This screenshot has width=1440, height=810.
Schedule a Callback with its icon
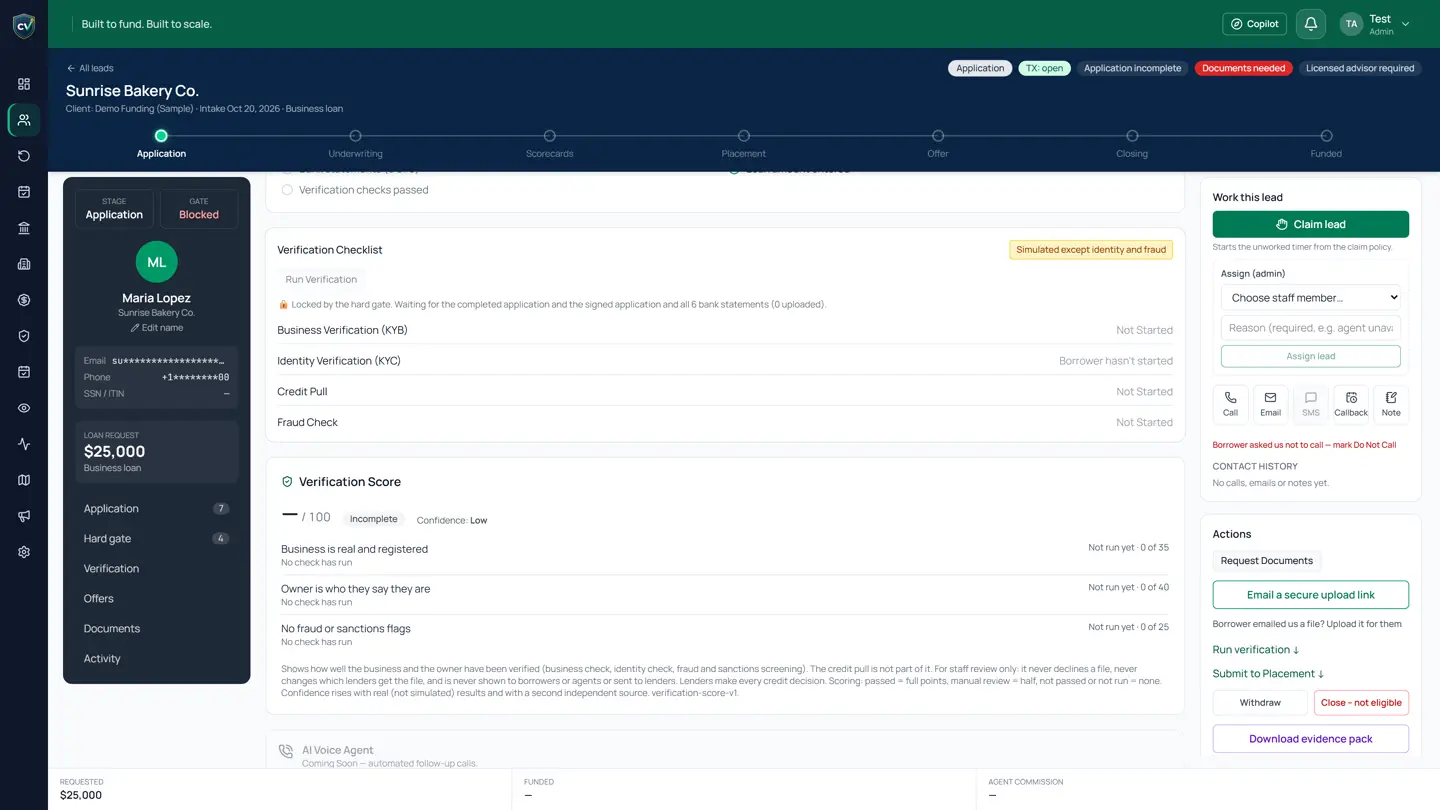pyautogui.click(x=1351, y=404)
